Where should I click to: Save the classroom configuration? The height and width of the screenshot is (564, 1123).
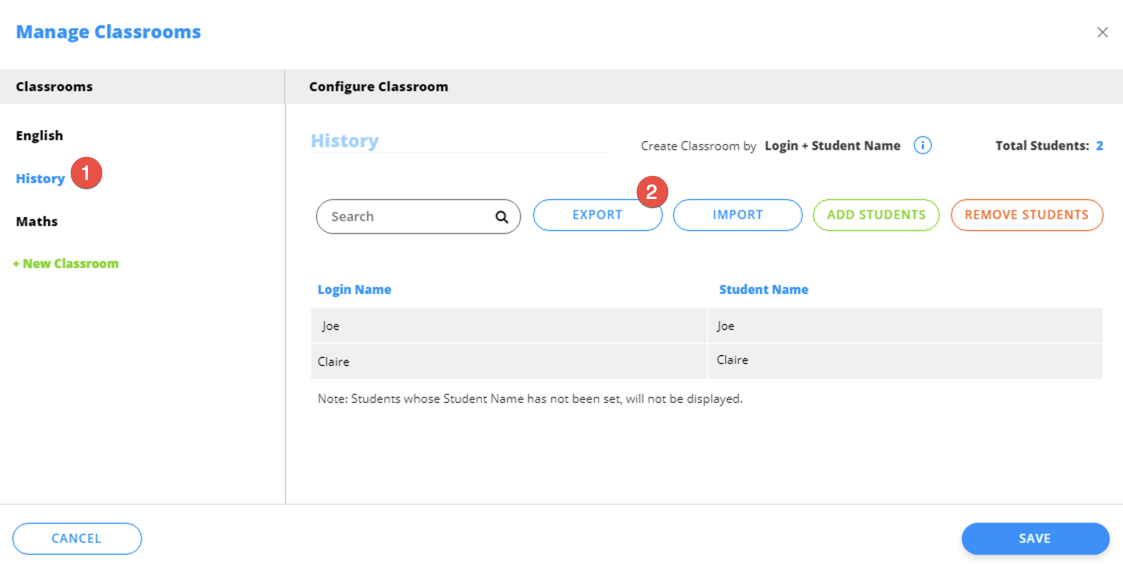(1035, 538)
